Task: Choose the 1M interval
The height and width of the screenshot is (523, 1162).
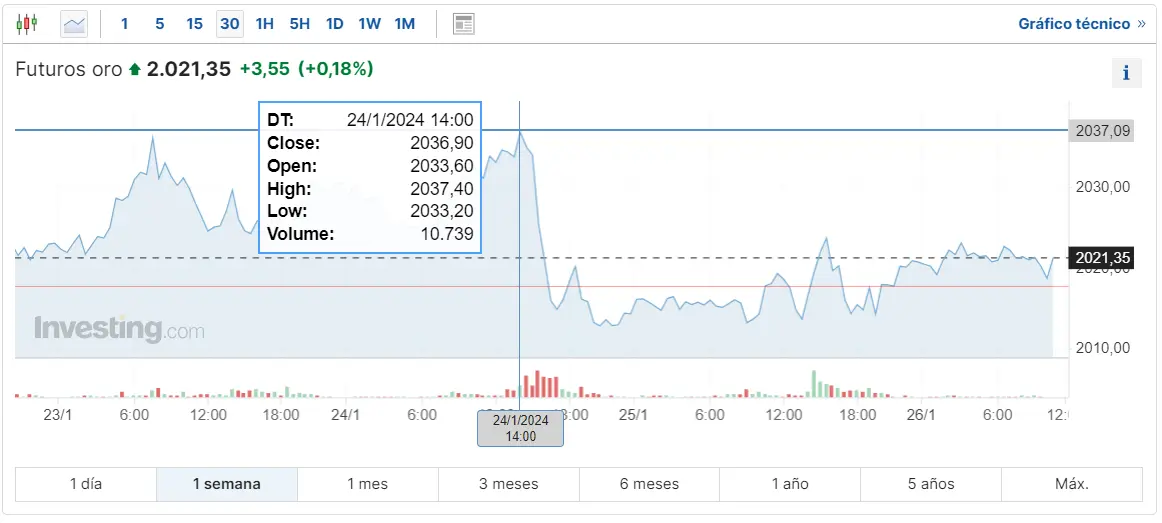Action: point(404,23)
